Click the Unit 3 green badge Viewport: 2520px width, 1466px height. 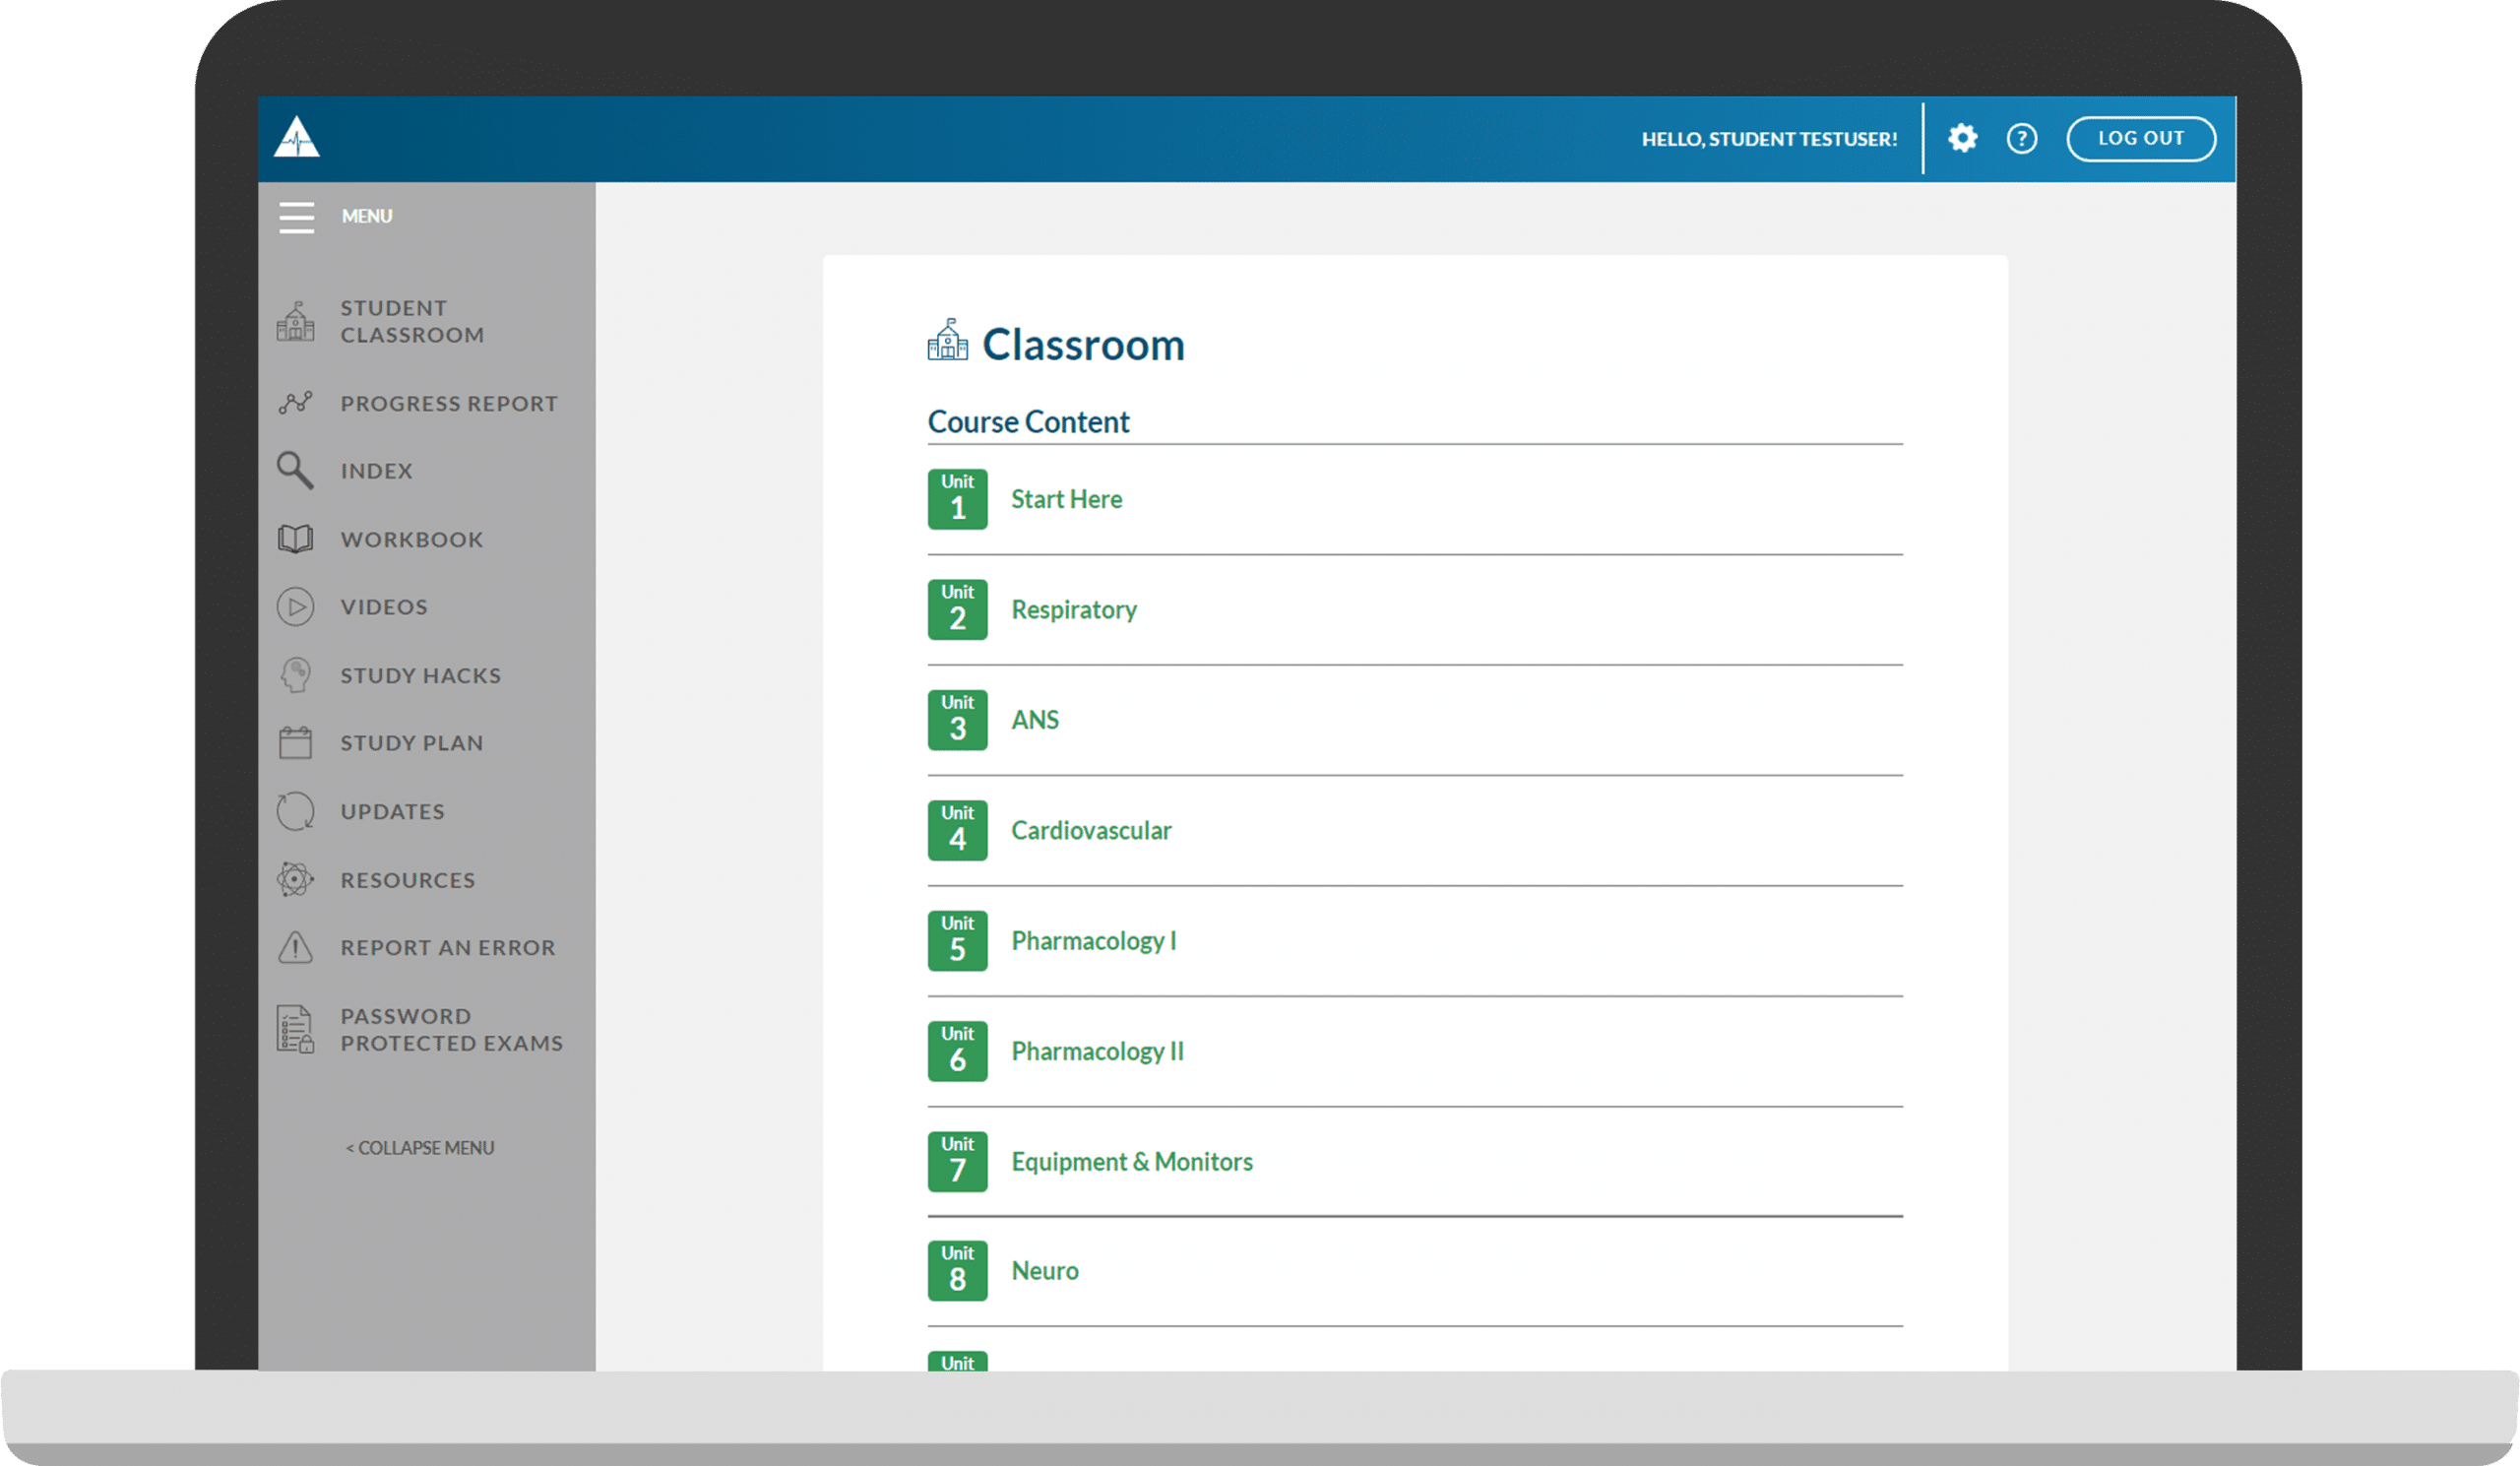tap(957, 720)
